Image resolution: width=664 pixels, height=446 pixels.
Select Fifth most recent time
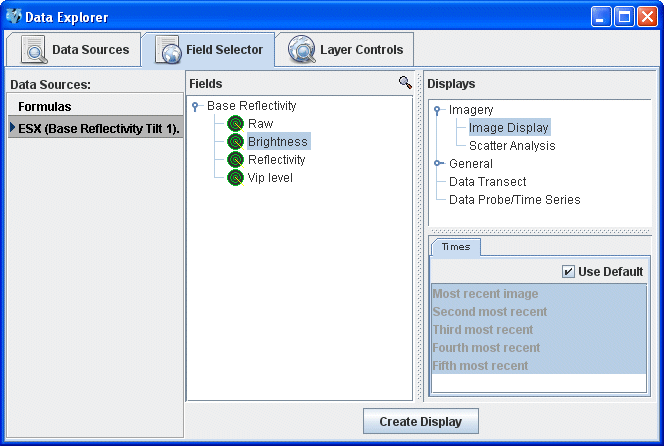click(539, 366)
